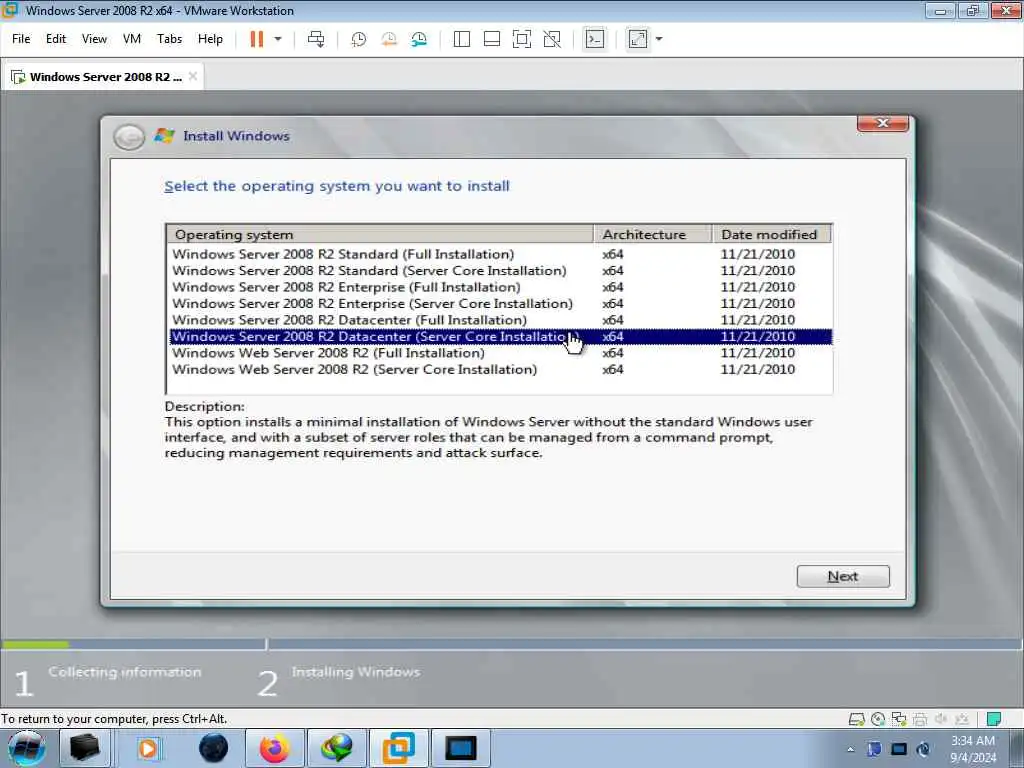This screenshot has width=1024, height=768.
Task: Go back in the Install Windows wizard
Action: 129,137
